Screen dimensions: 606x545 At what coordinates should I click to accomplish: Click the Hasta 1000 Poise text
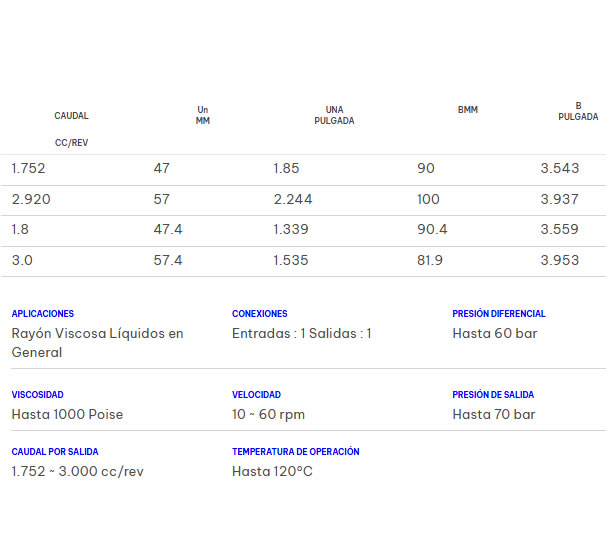[x=67, y=414]
